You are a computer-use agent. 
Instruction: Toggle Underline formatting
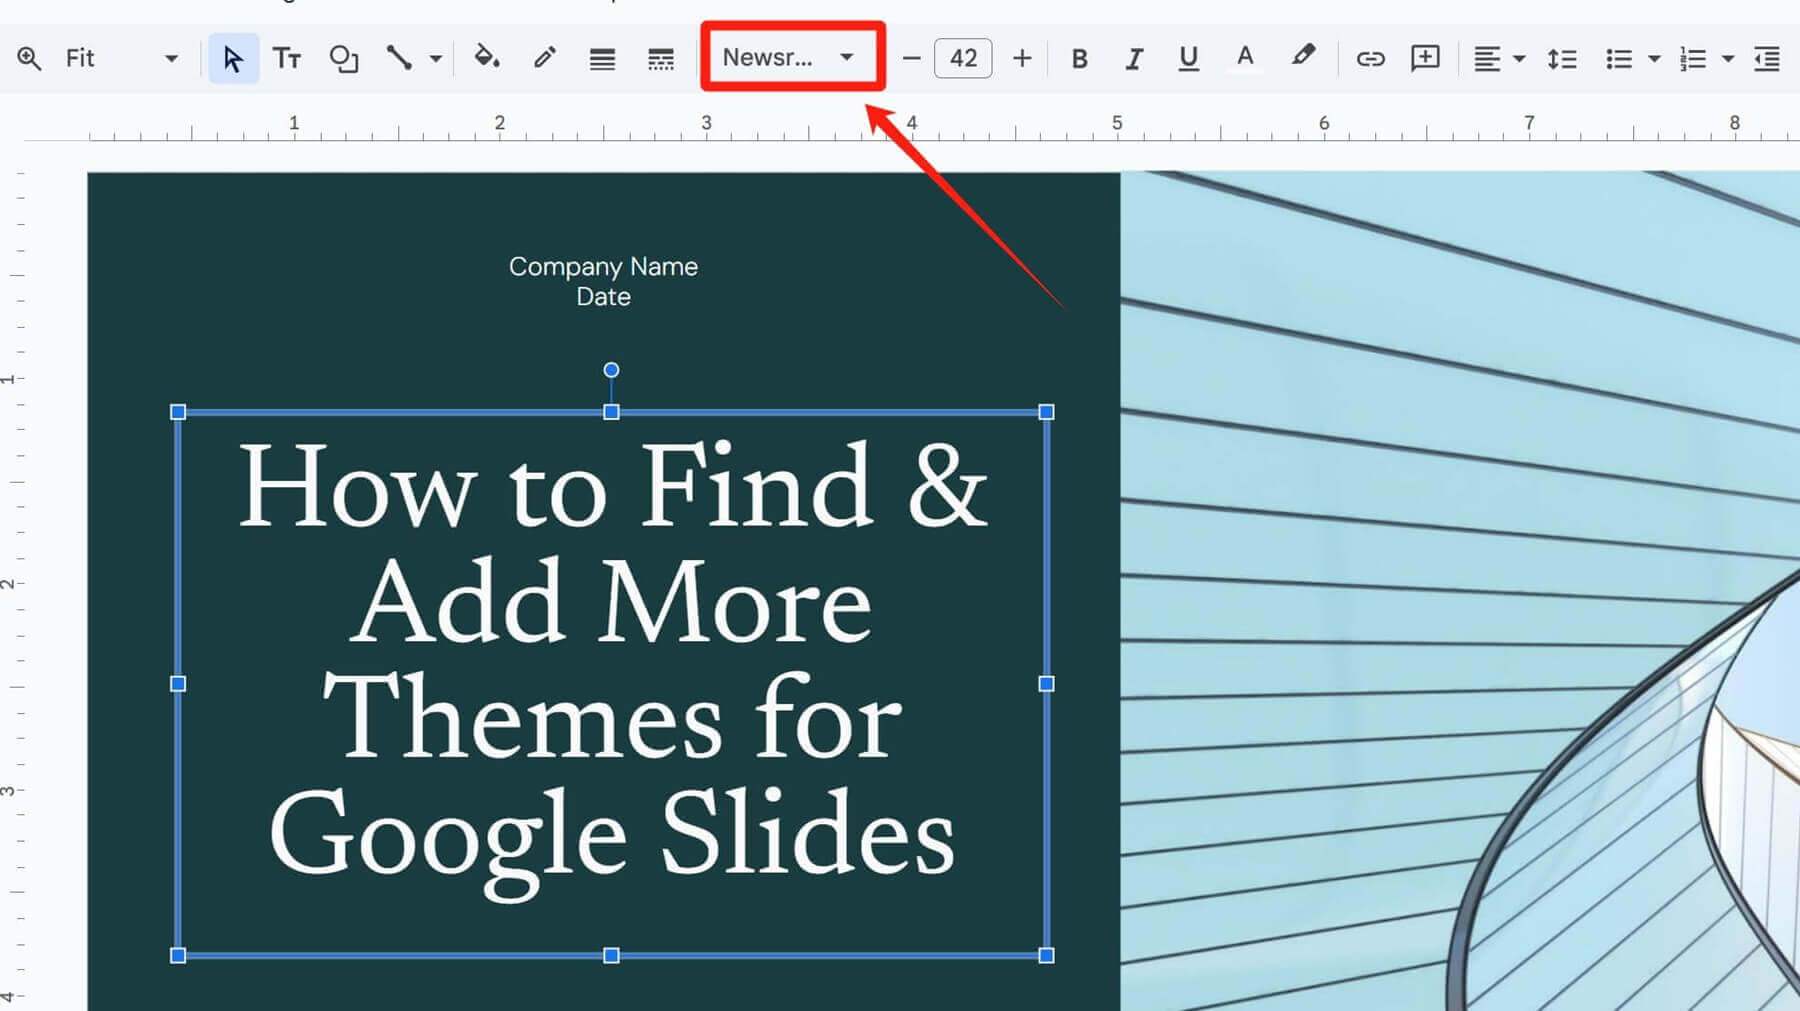[1188, 58]
